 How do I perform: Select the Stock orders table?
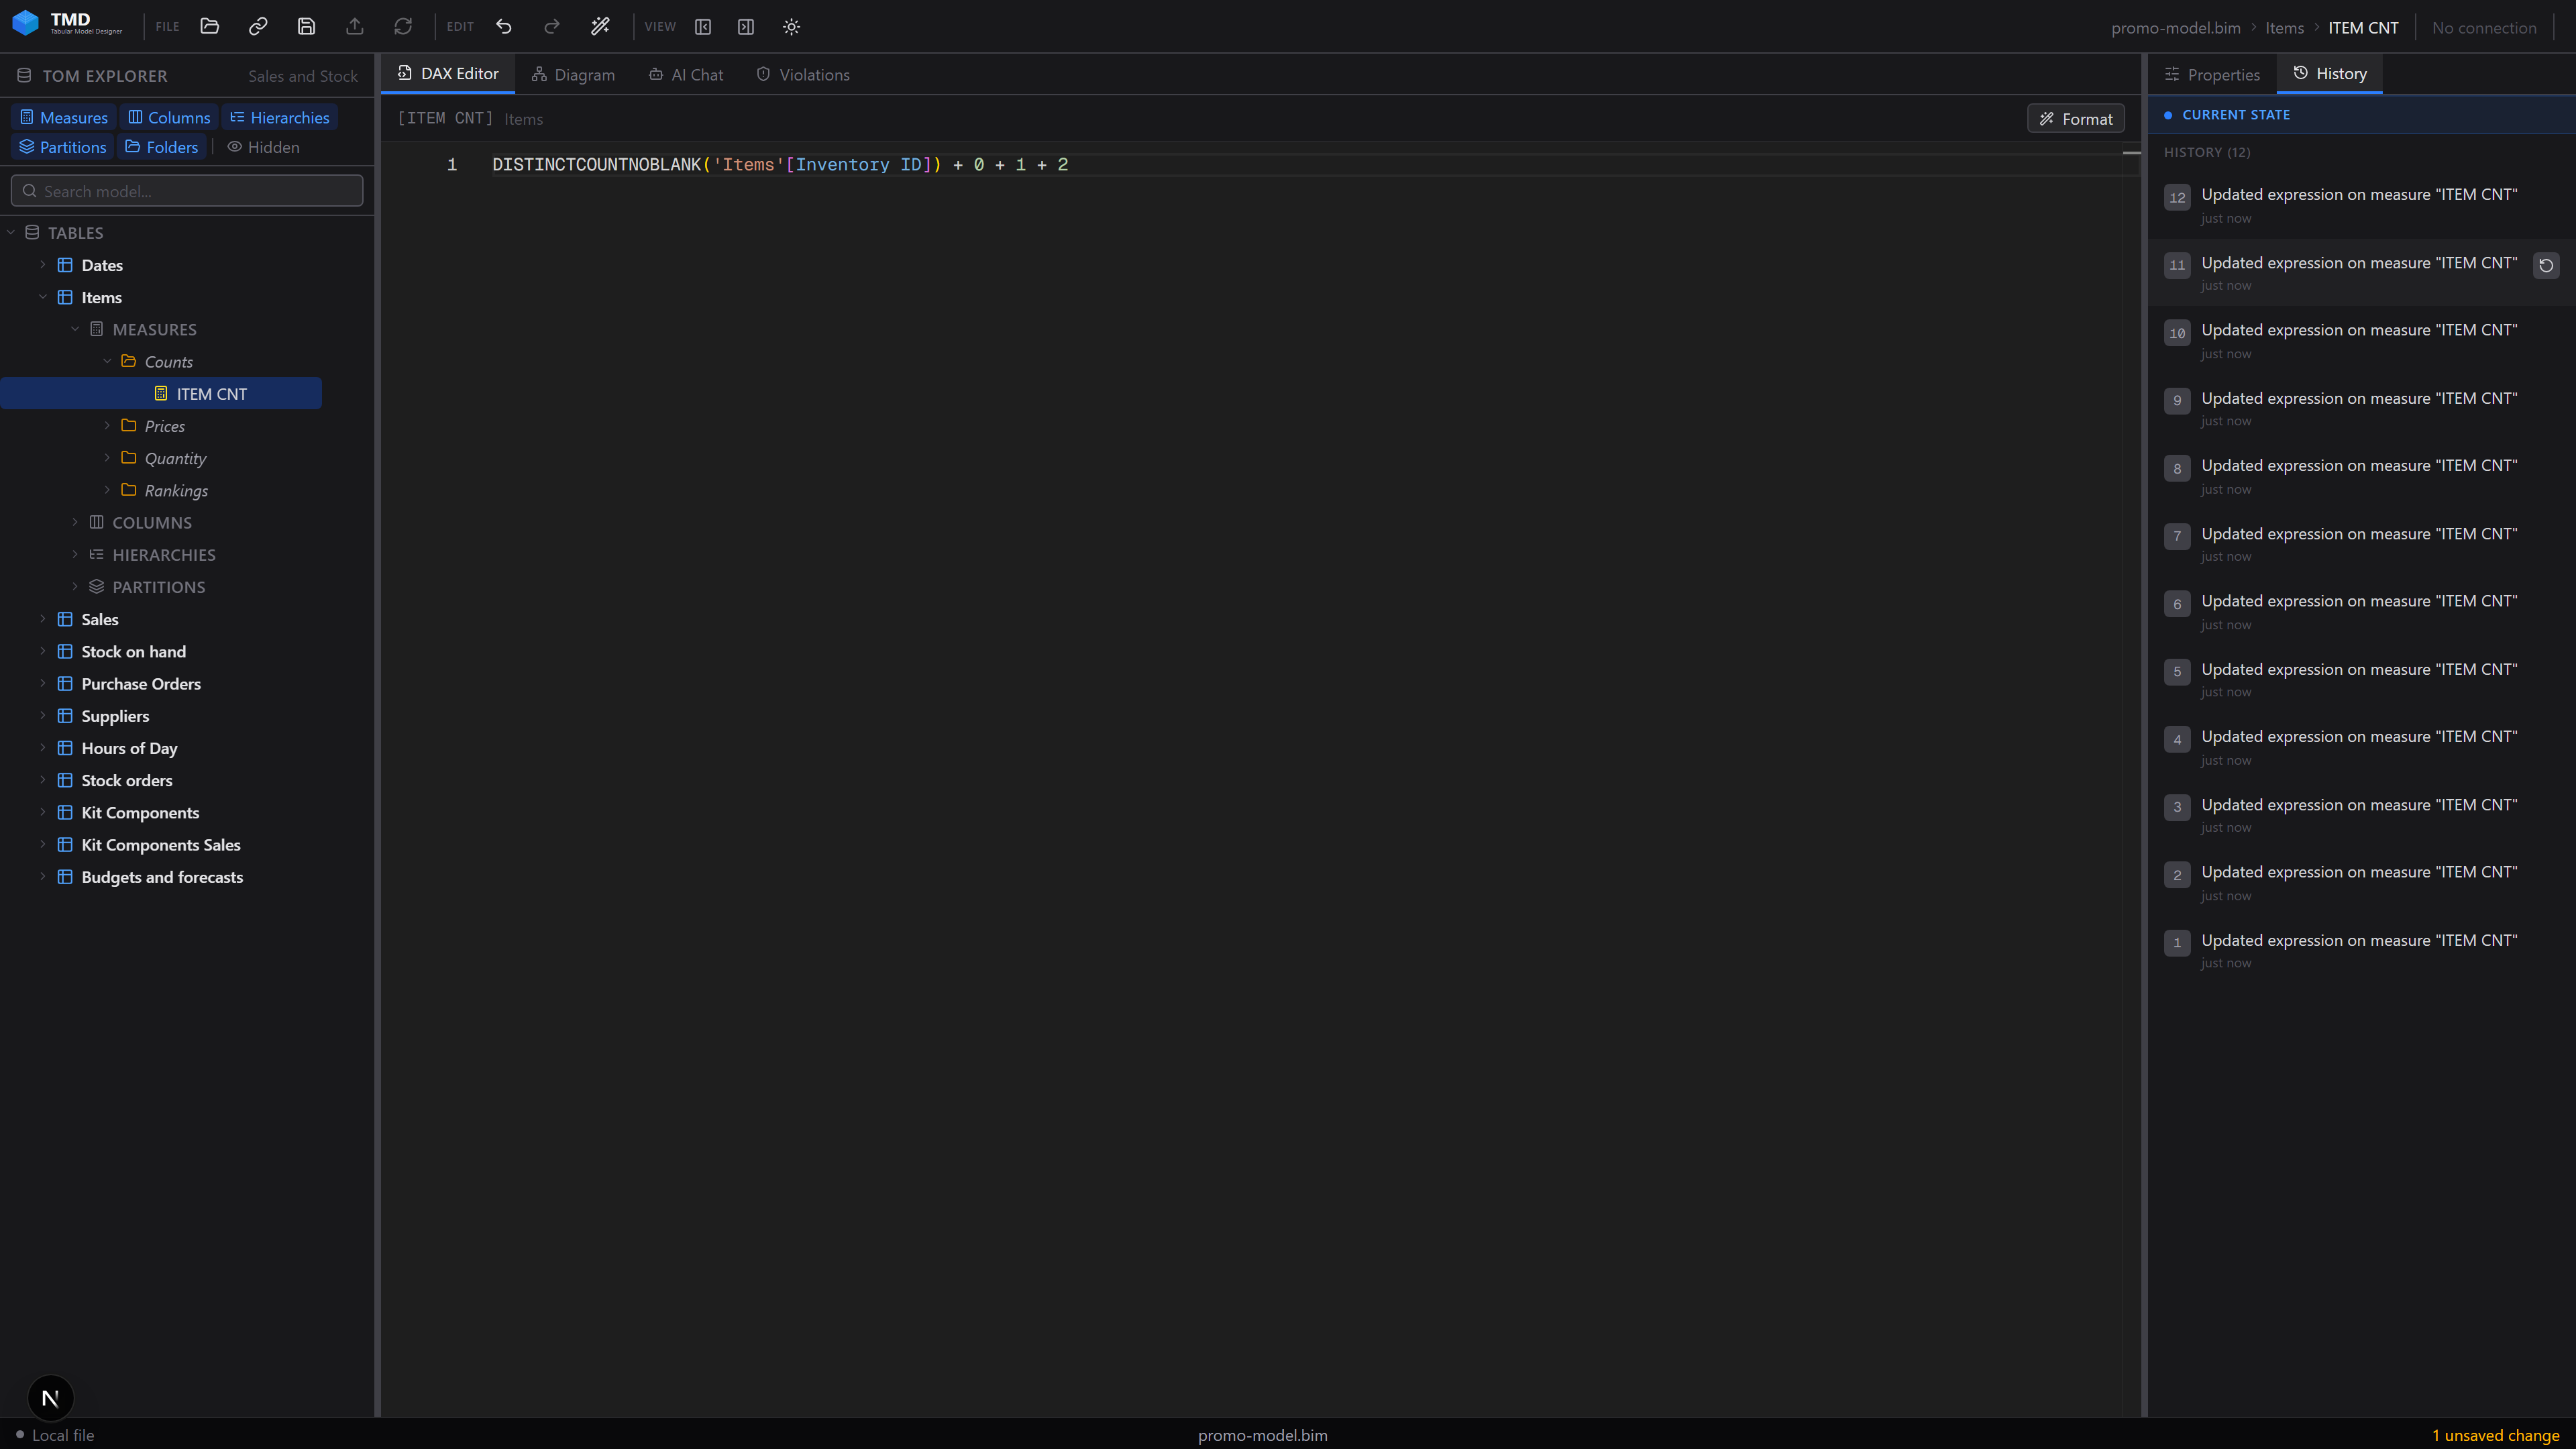(x=127, y=781)
